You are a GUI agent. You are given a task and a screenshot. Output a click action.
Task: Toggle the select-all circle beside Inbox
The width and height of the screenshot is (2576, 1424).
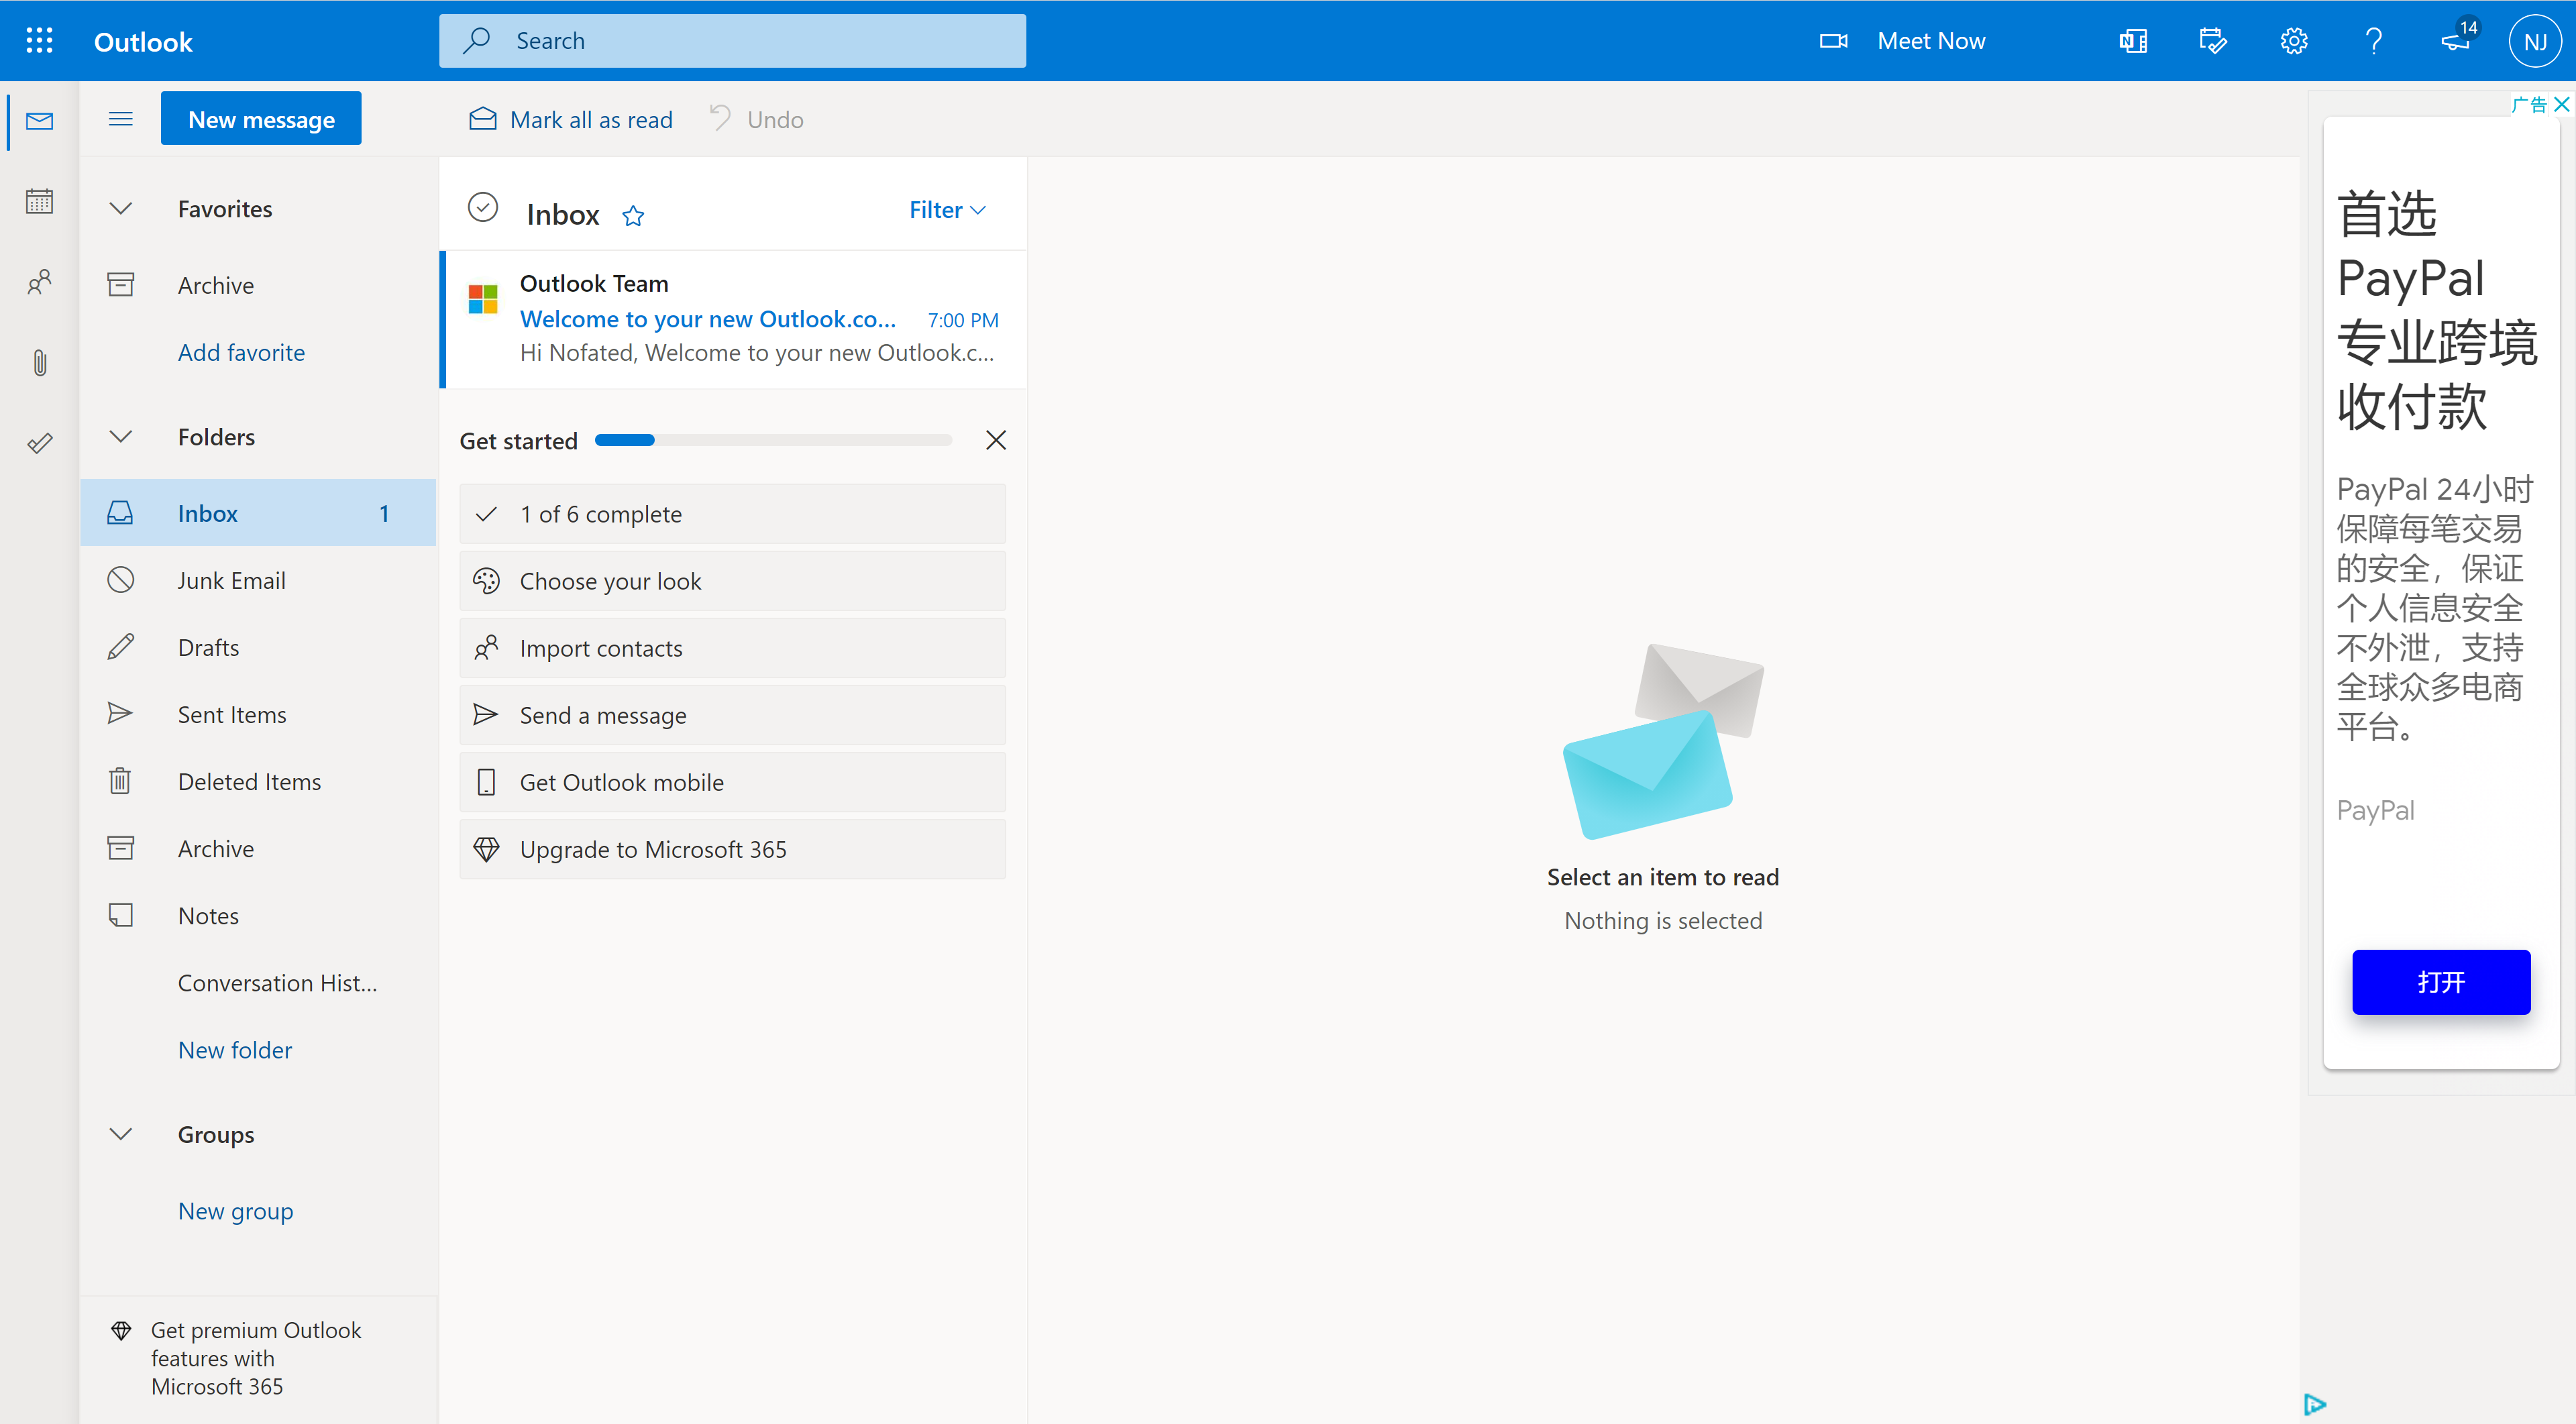[x=483, y=207]
